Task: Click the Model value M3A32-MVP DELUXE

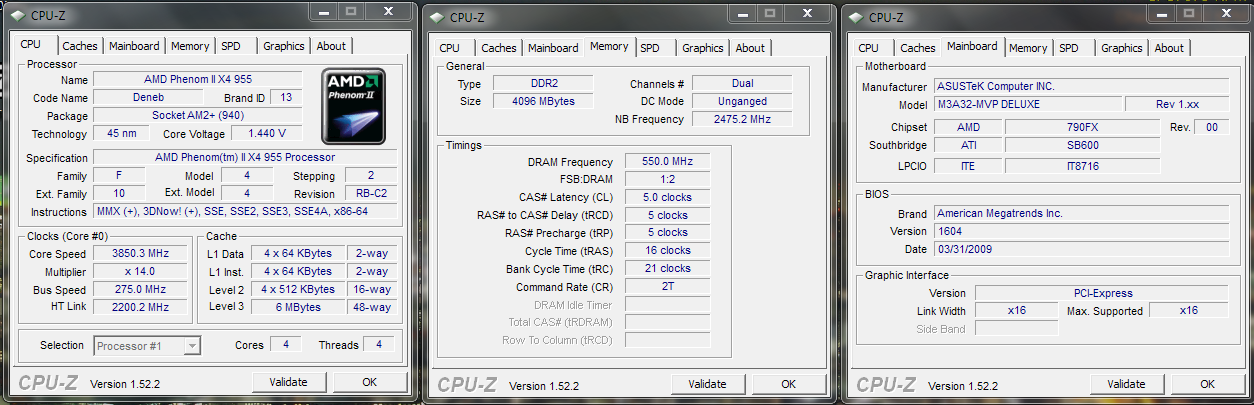Action: (1026, 105)
